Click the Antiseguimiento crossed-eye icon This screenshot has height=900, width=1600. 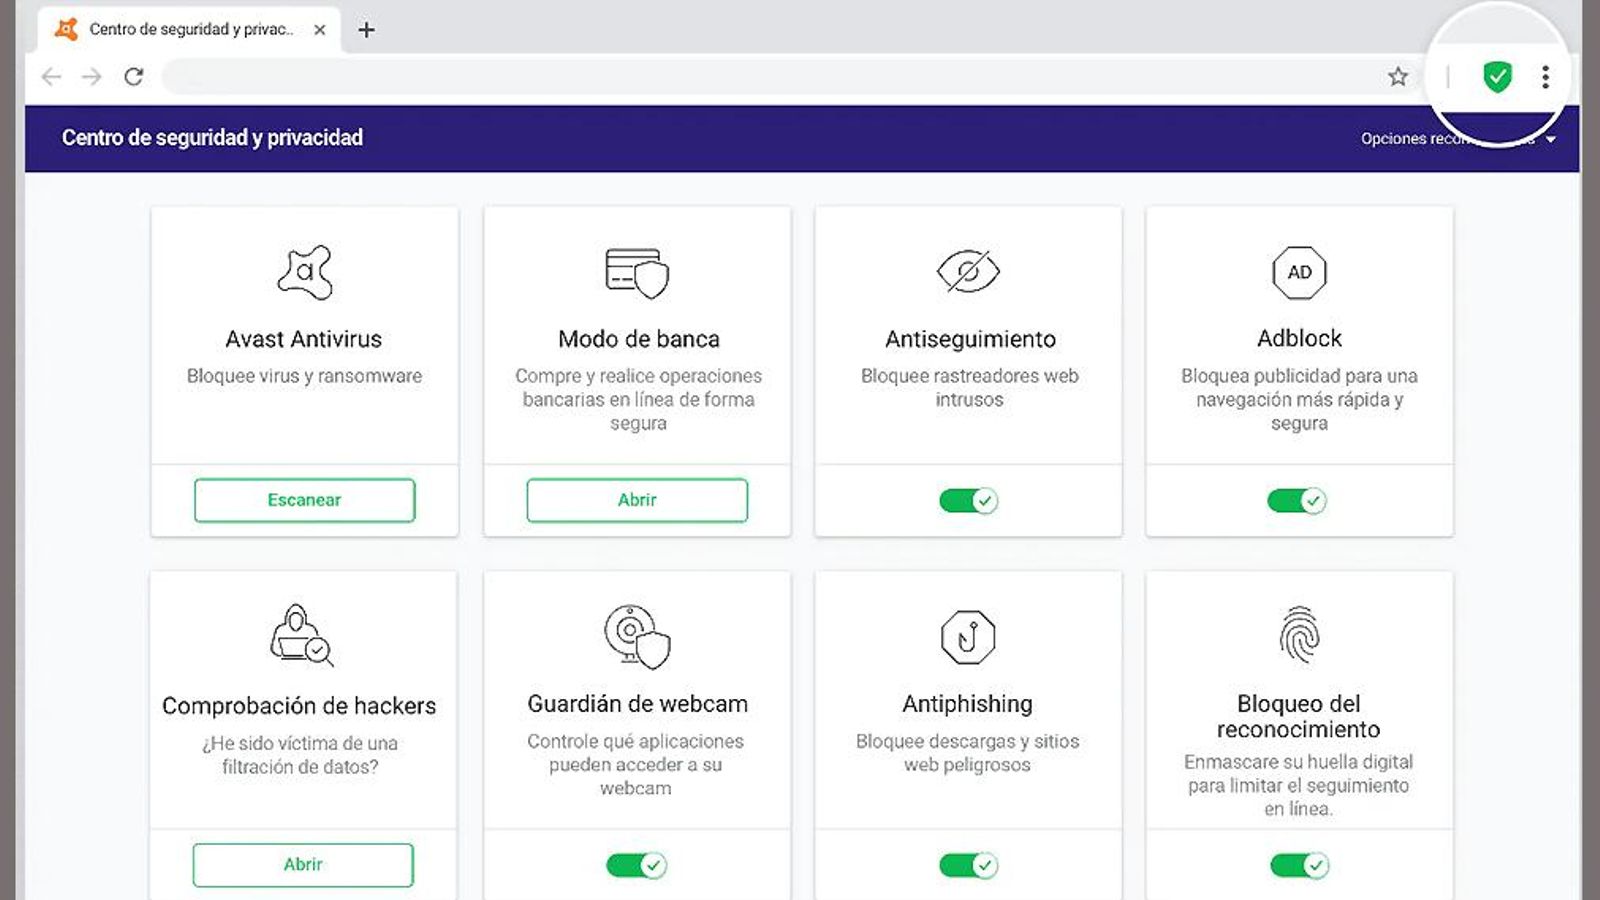tap(968, 270)
